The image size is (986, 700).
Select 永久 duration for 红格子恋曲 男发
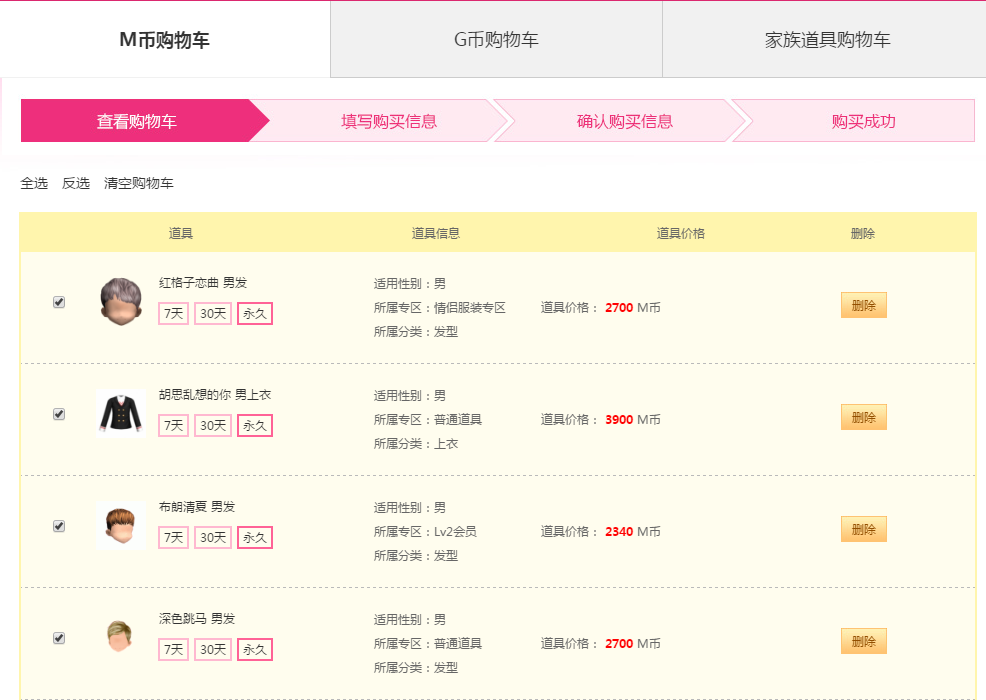click(x=255, y=313)
